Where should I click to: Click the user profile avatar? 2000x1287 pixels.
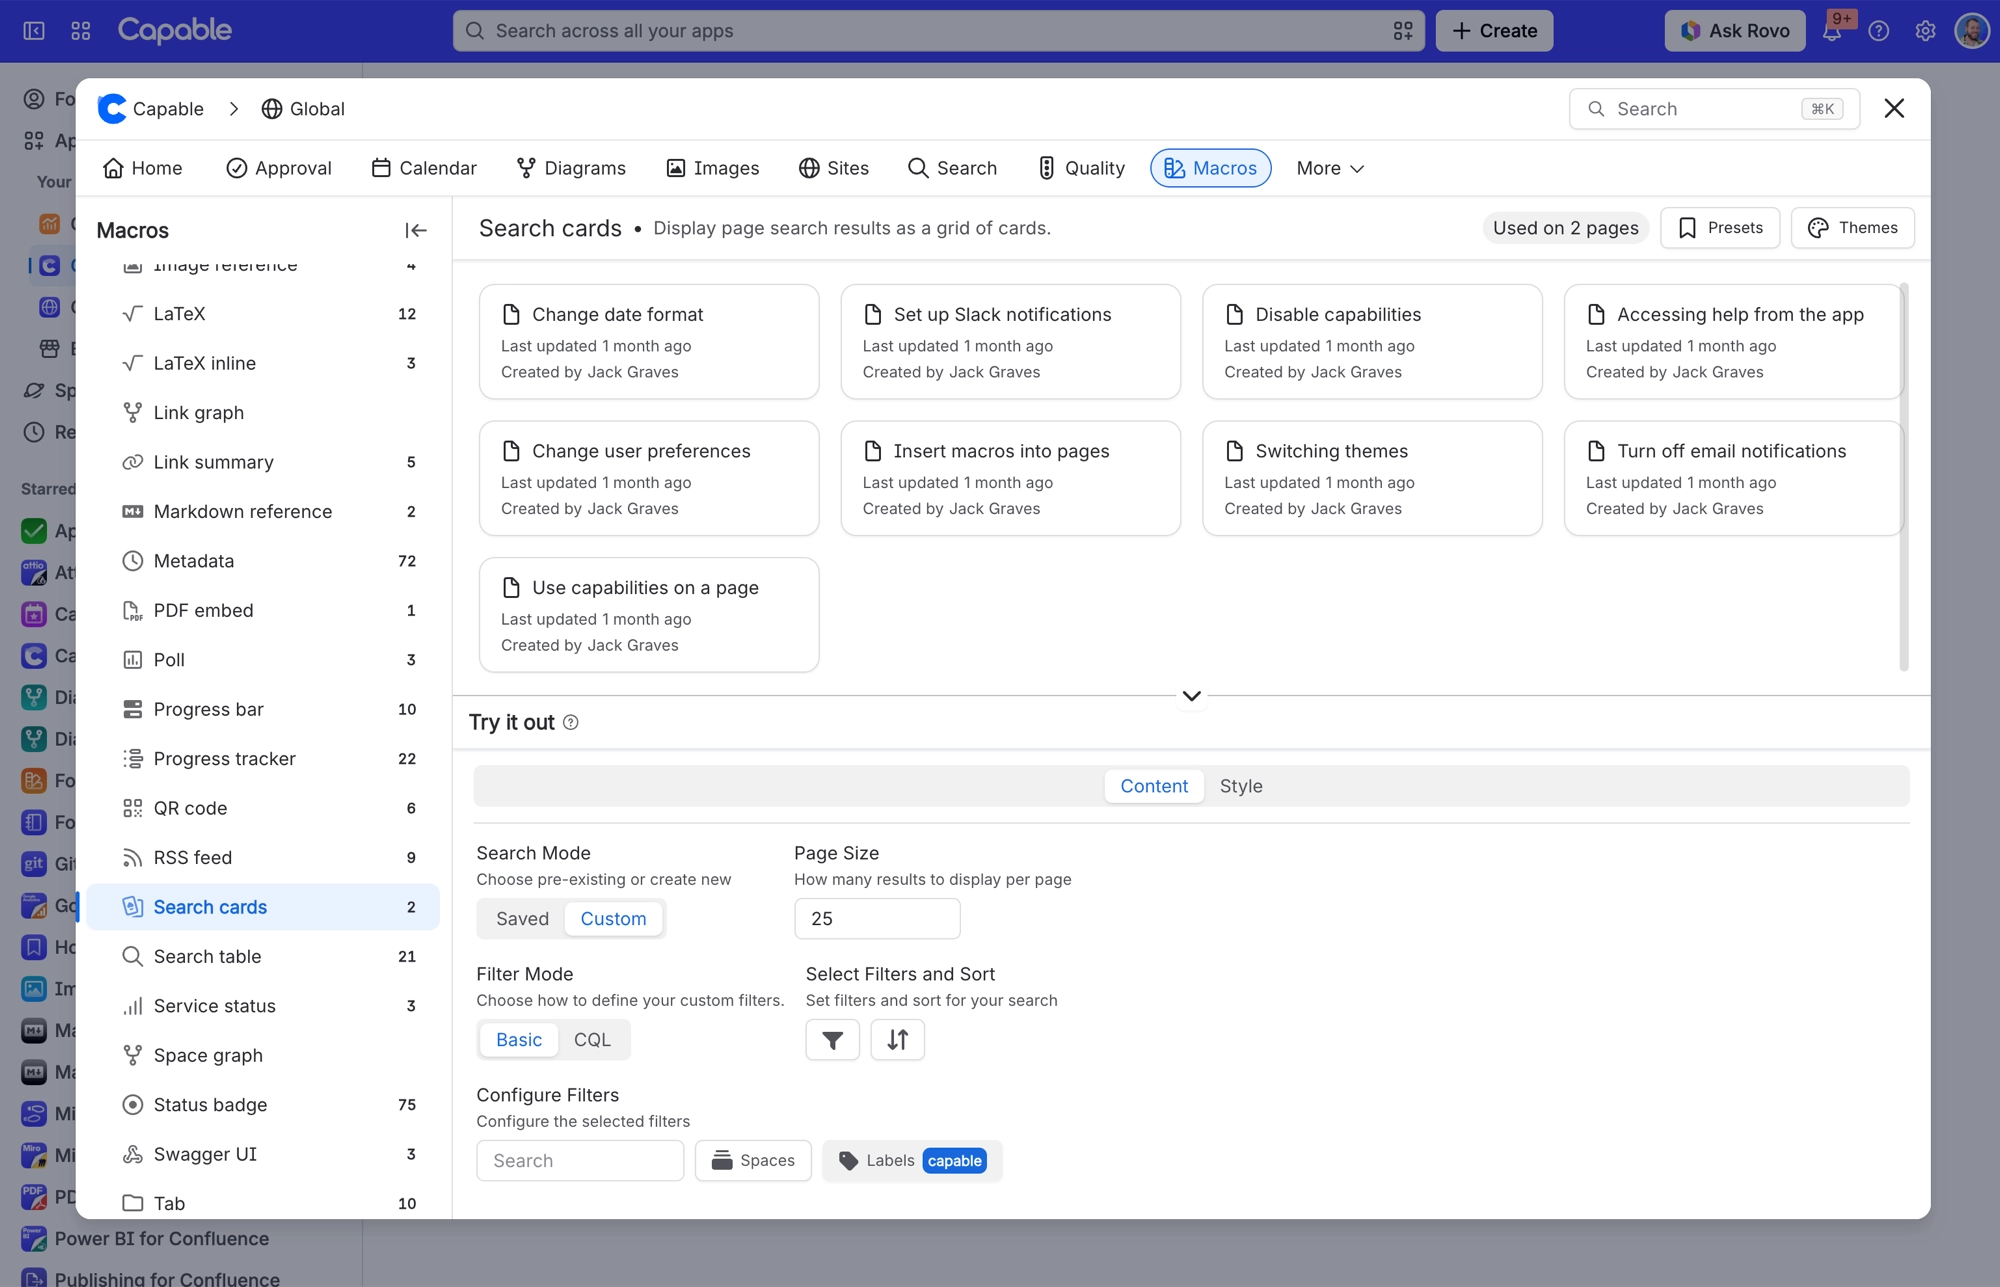(1972, 31)
